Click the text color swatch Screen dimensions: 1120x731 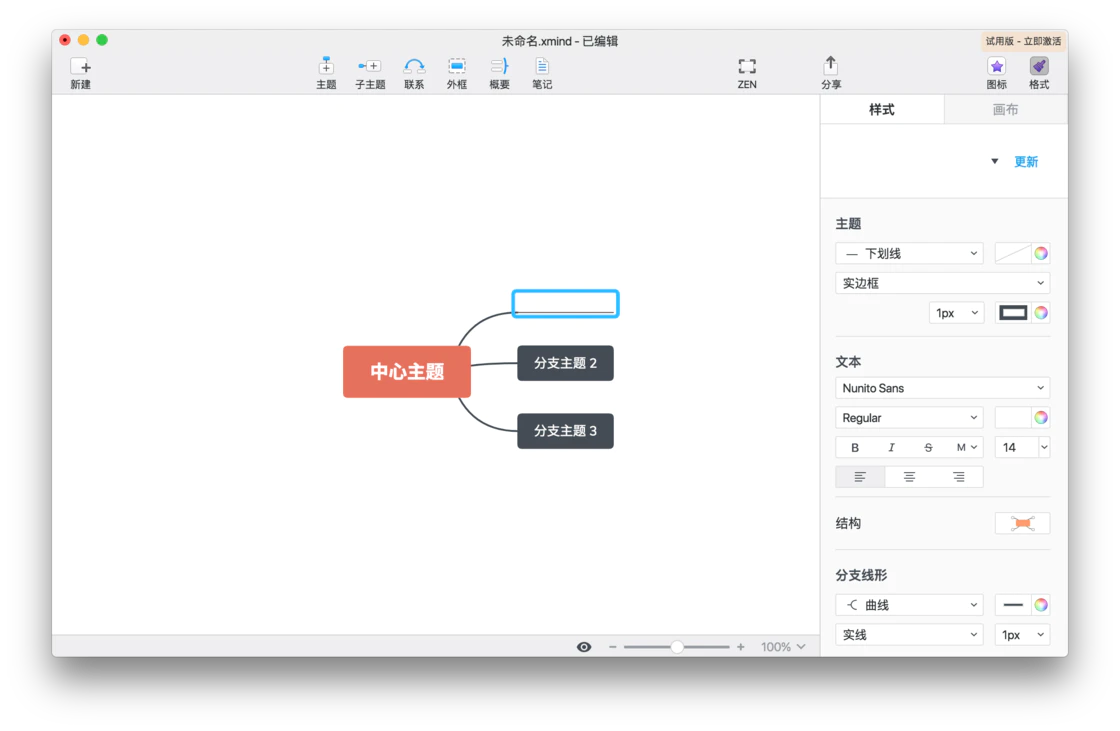pos(1013,417)
